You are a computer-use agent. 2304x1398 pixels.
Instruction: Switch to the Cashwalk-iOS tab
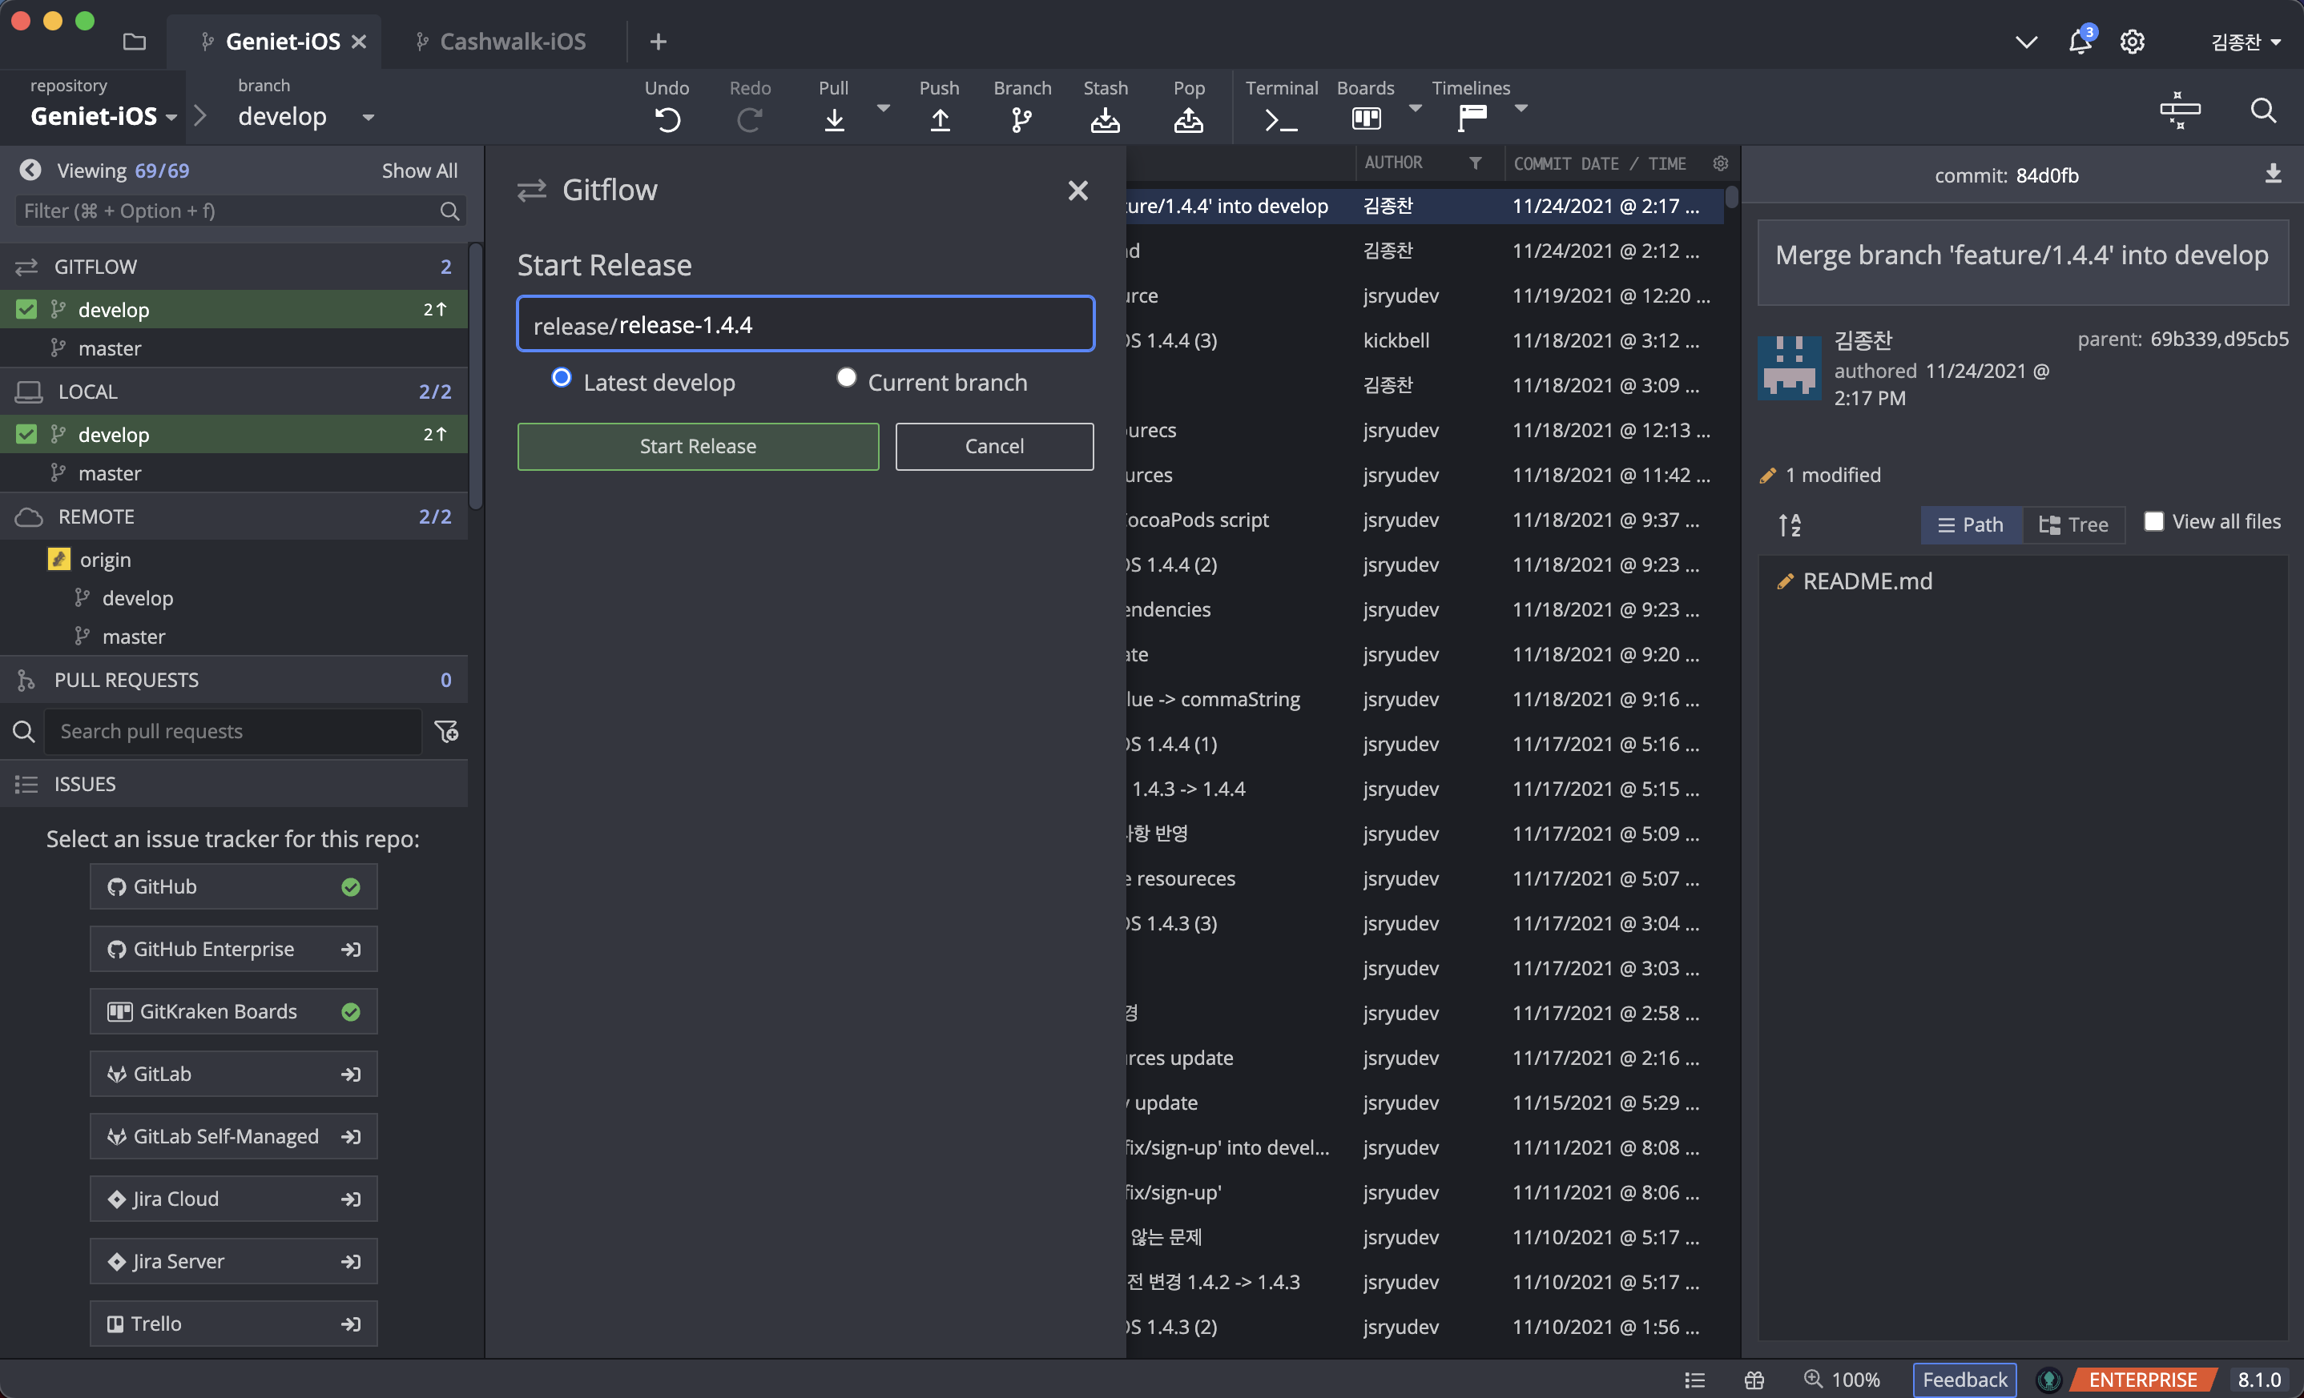(512, 41)
